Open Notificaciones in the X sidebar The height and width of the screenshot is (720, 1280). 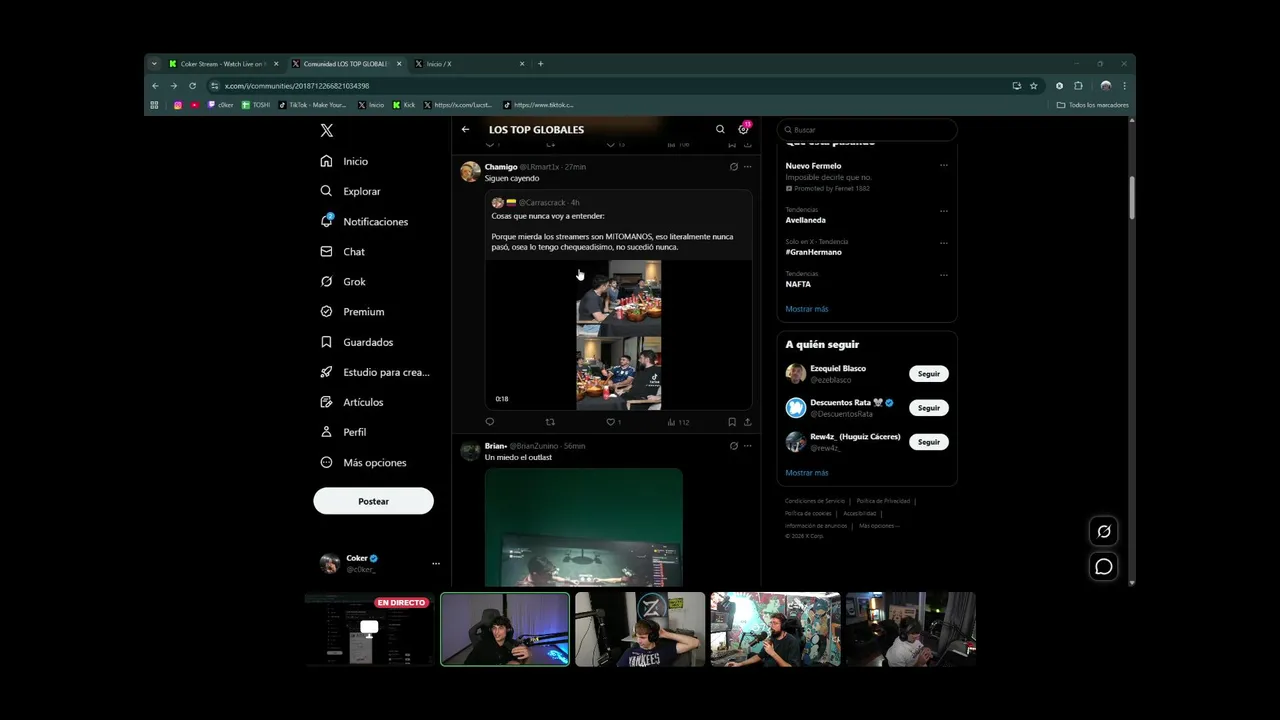pyautogui.click(x=364, y=221)
